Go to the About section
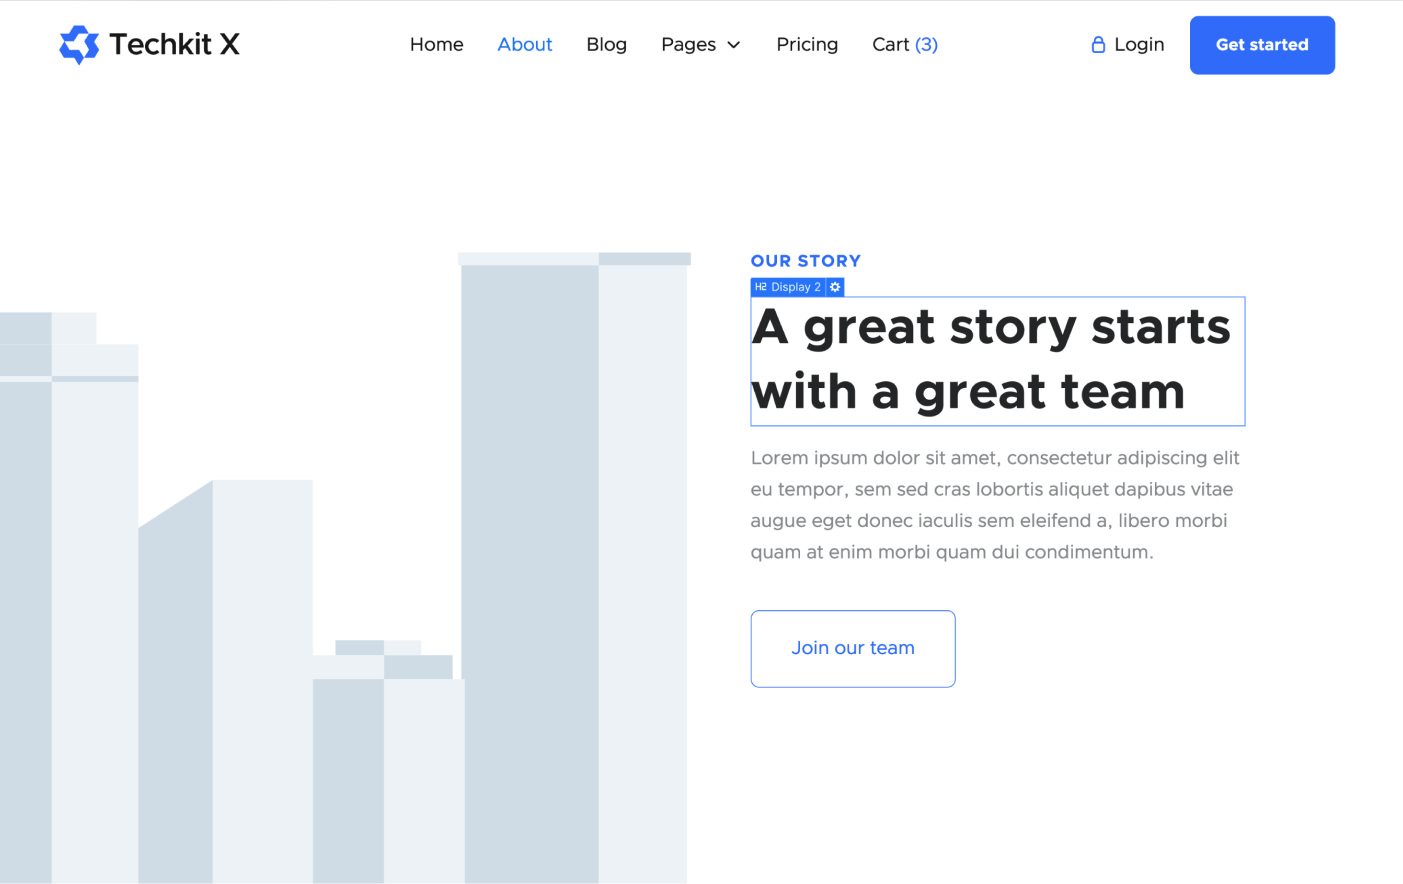The image size is (1403, 884). 525,44
